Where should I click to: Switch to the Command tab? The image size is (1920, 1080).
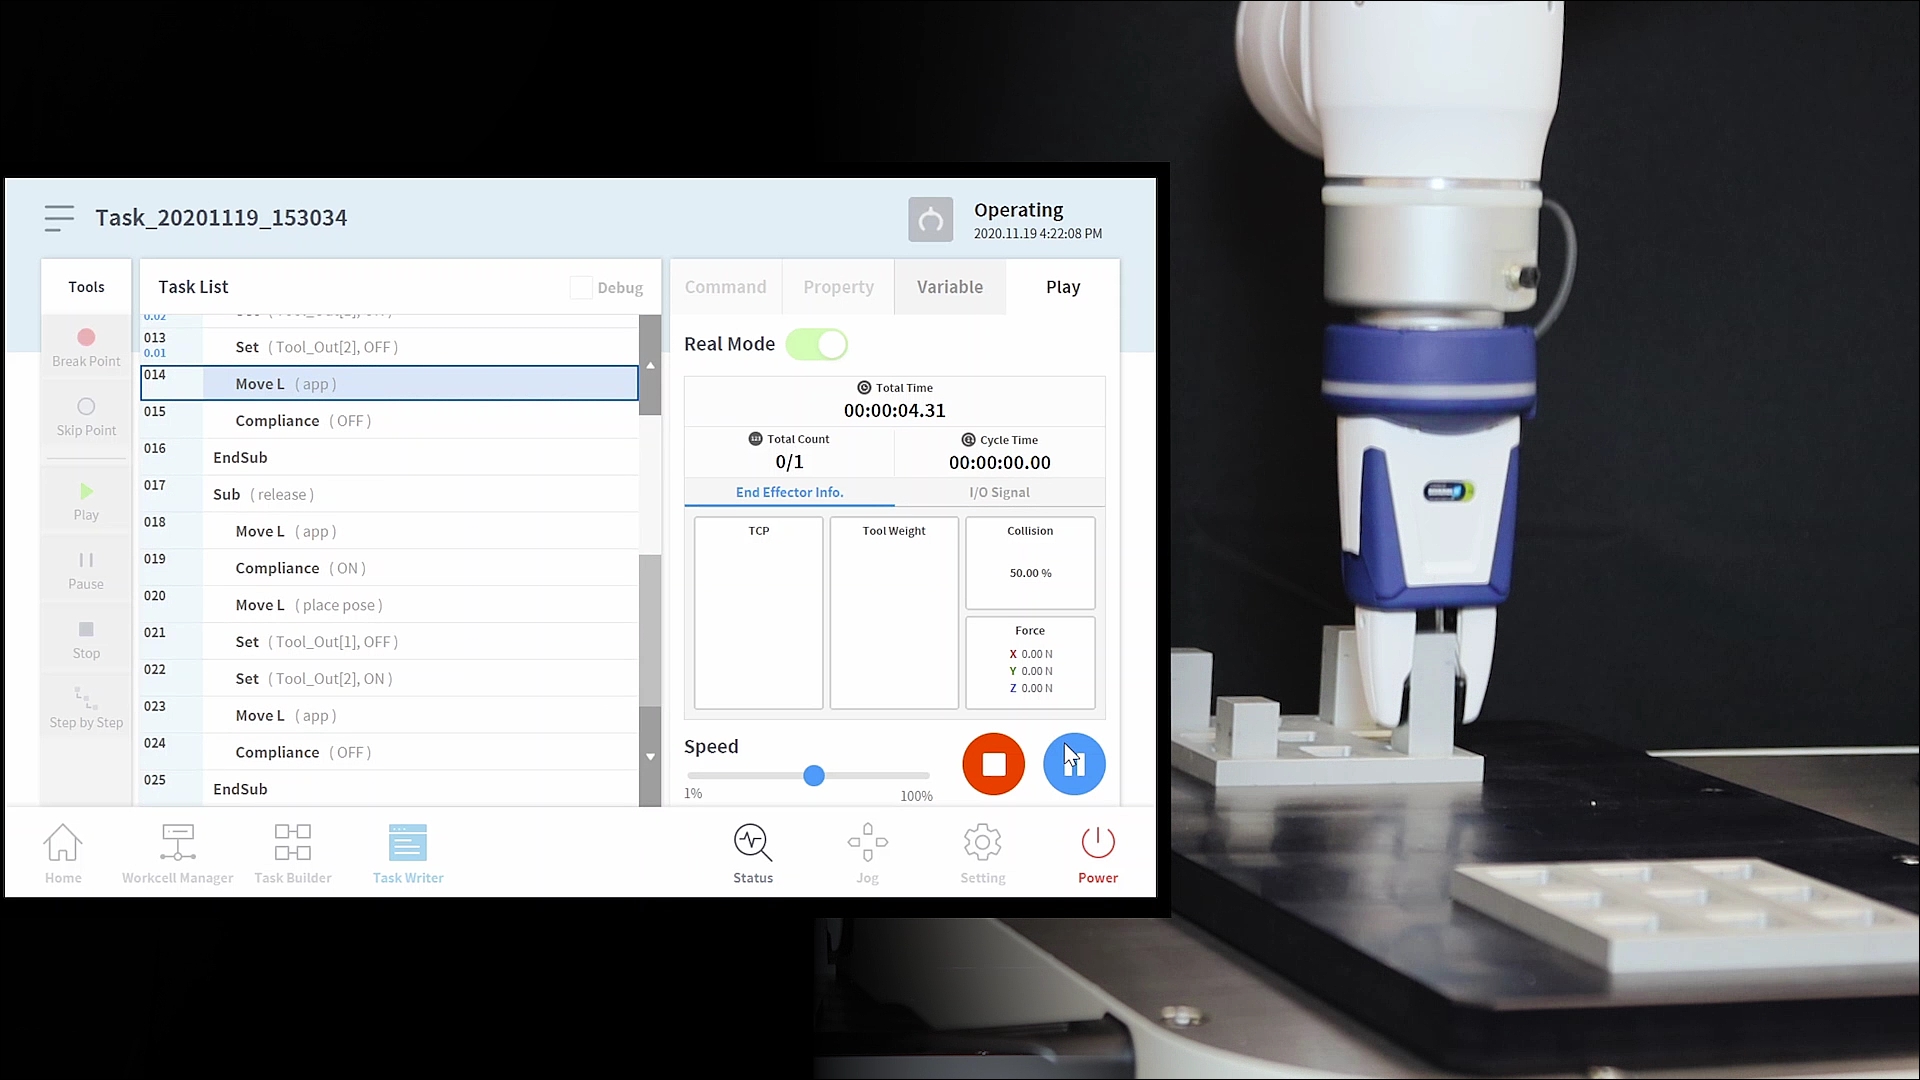(x=726, y=287)
